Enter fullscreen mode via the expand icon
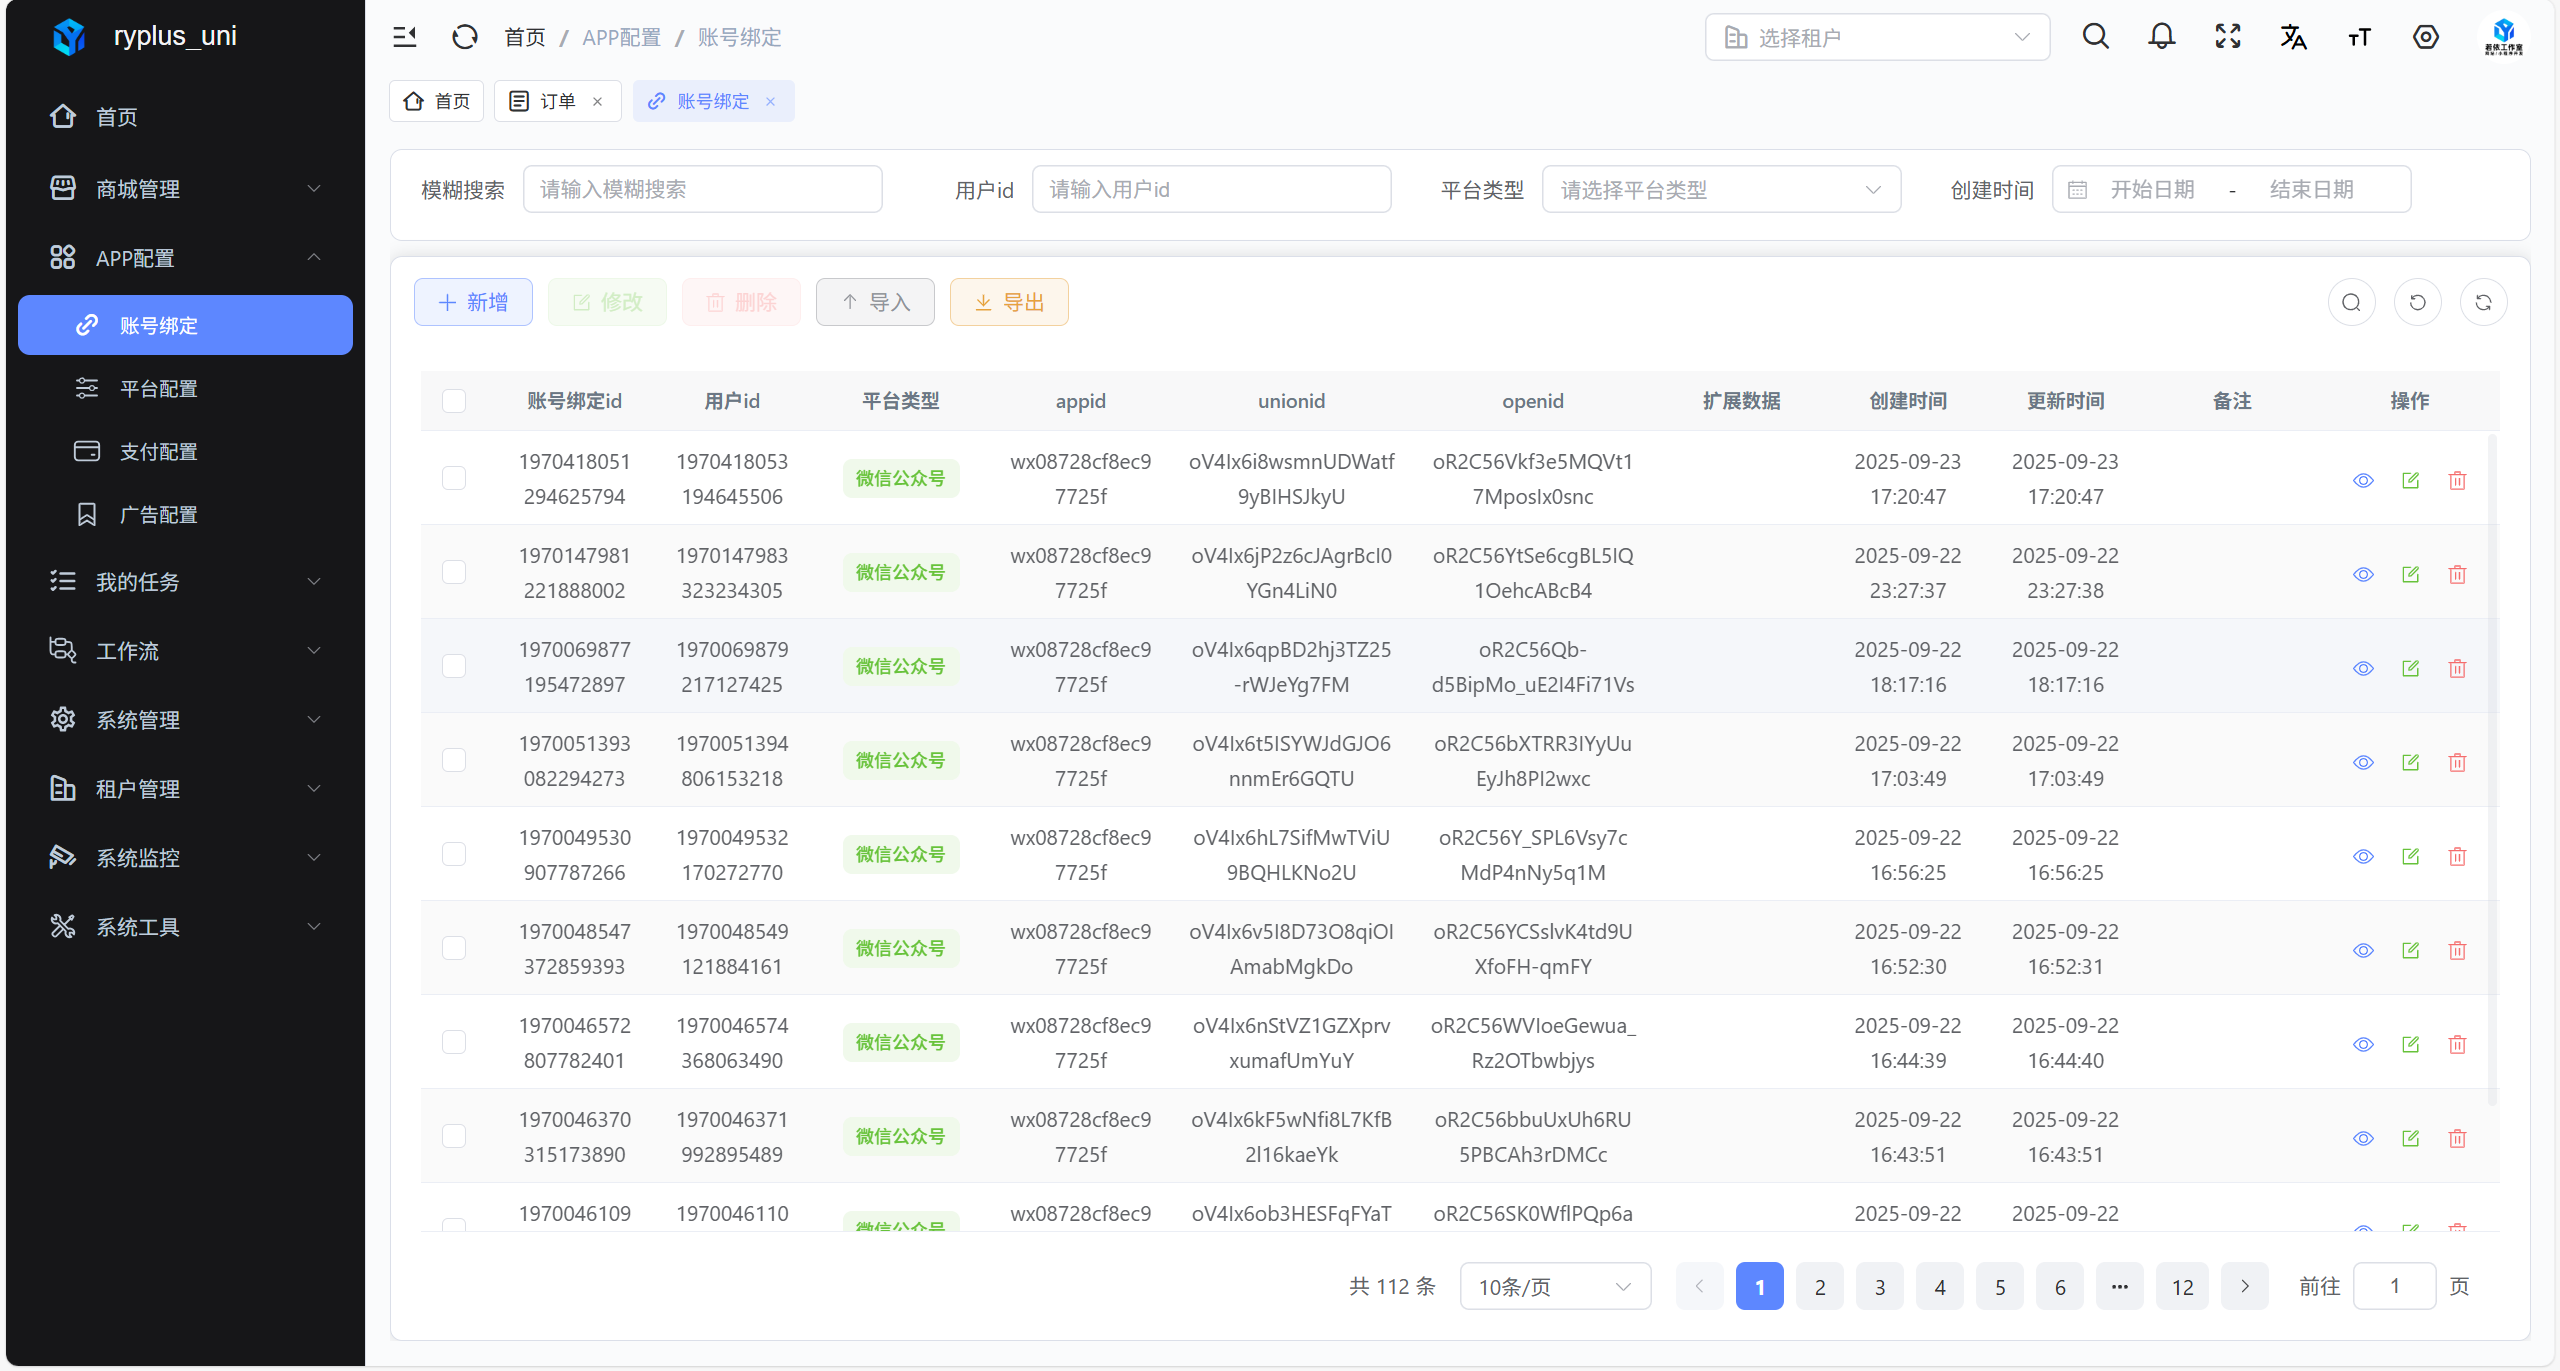Screen dimensions: 2560x1371 2228,37
